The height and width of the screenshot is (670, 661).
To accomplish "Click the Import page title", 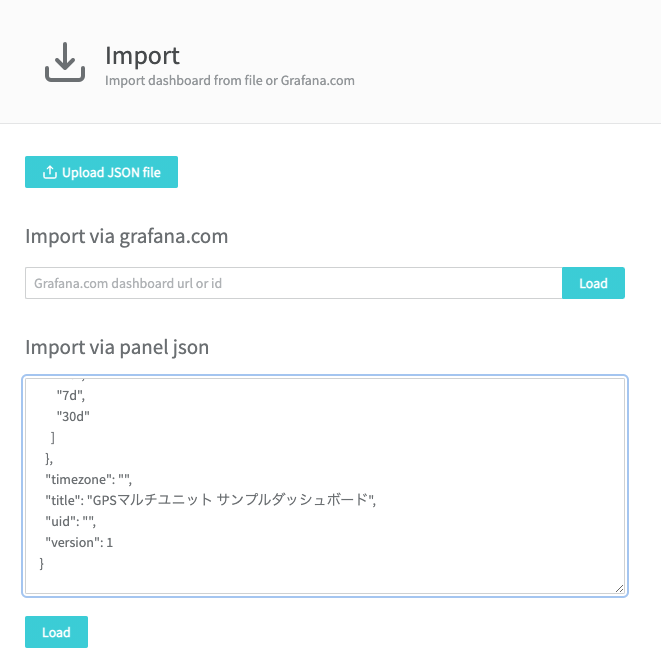I will pyautogui.click(x=142, y=56).
